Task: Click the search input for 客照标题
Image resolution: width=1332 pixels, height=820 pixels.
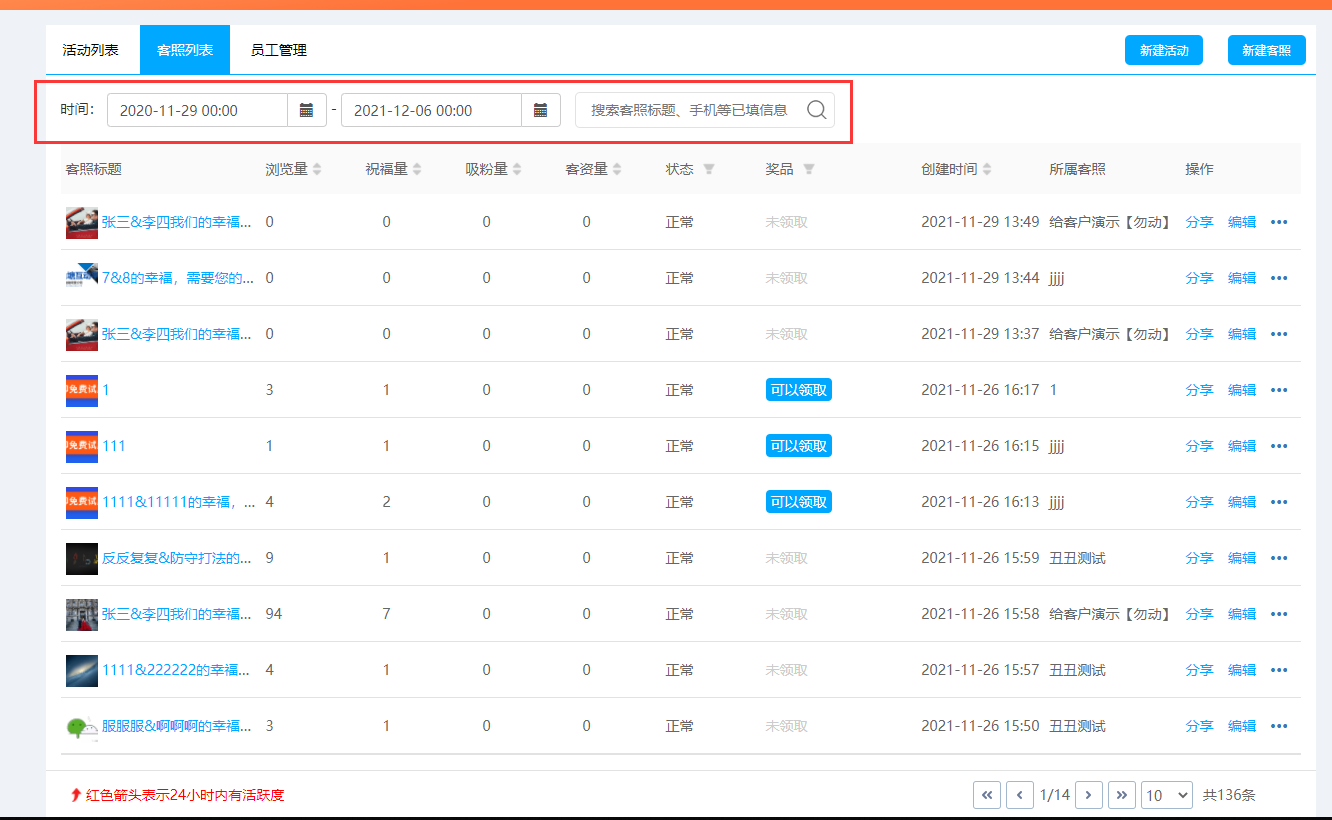Action: tap(690, 110)
